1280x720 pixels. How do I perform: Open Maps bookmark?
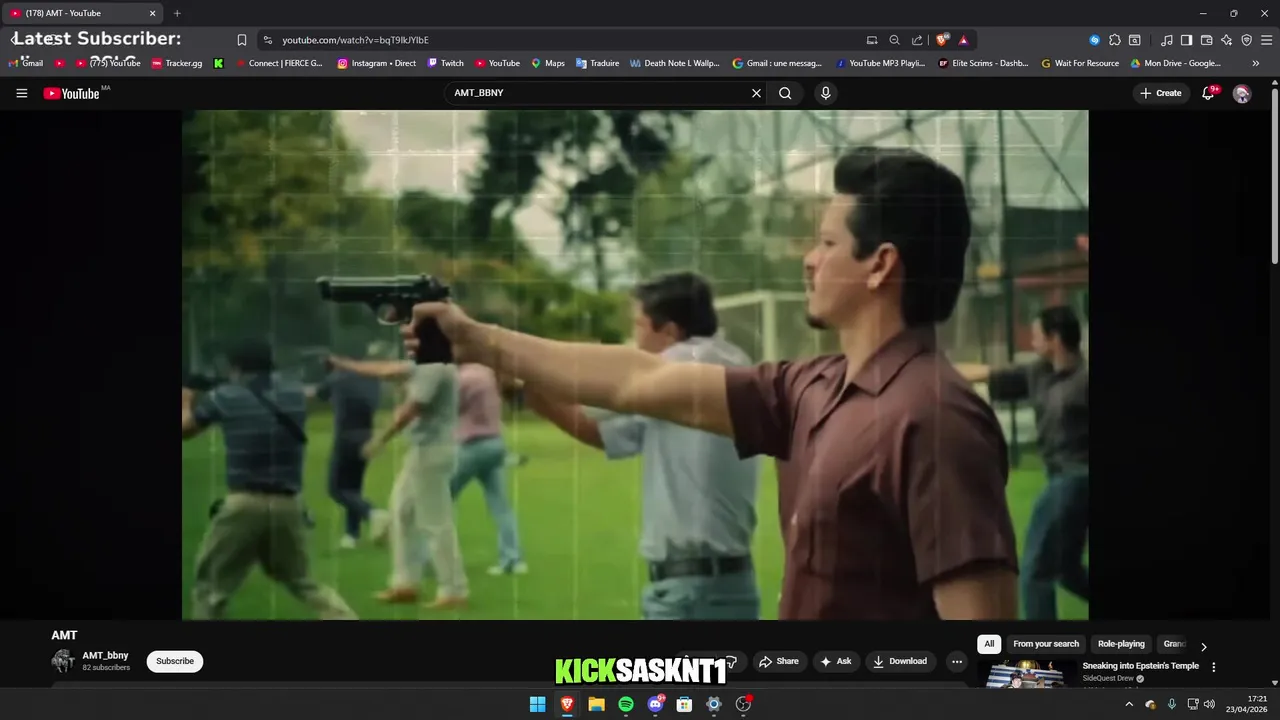click(548, 63)
